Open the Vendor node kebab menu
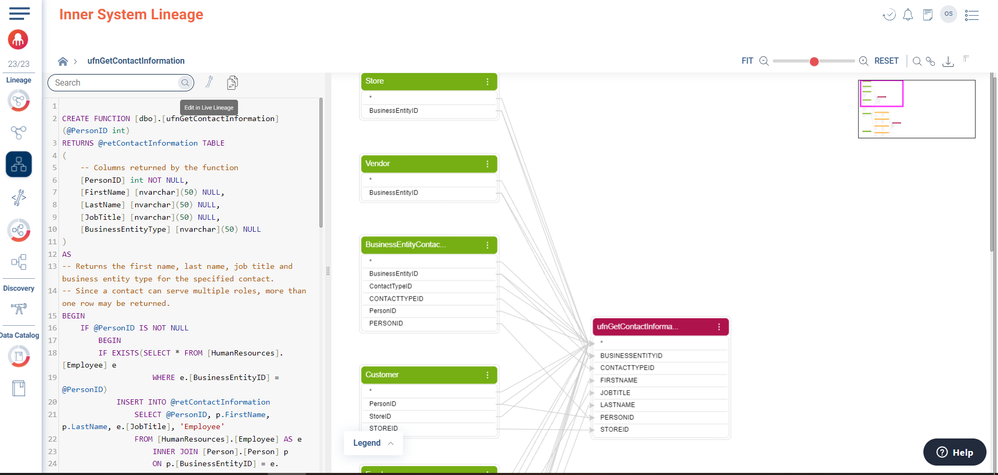998x475 pixels. tap(488, 164)
